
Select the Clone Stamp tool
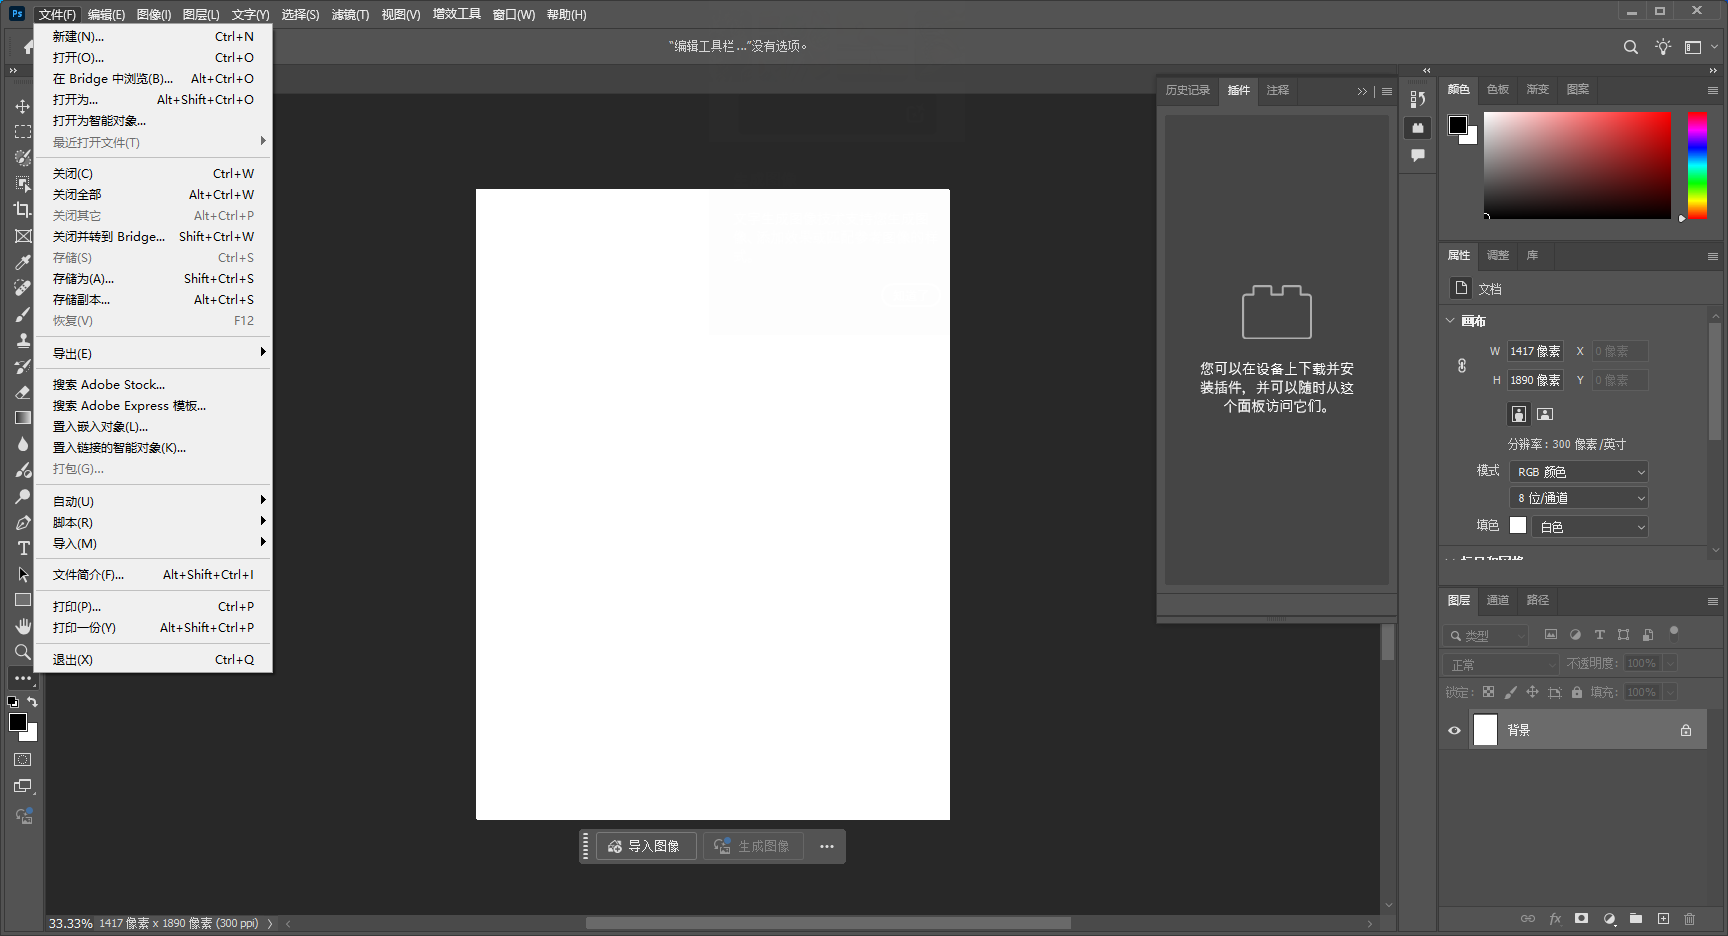(22, 340)
